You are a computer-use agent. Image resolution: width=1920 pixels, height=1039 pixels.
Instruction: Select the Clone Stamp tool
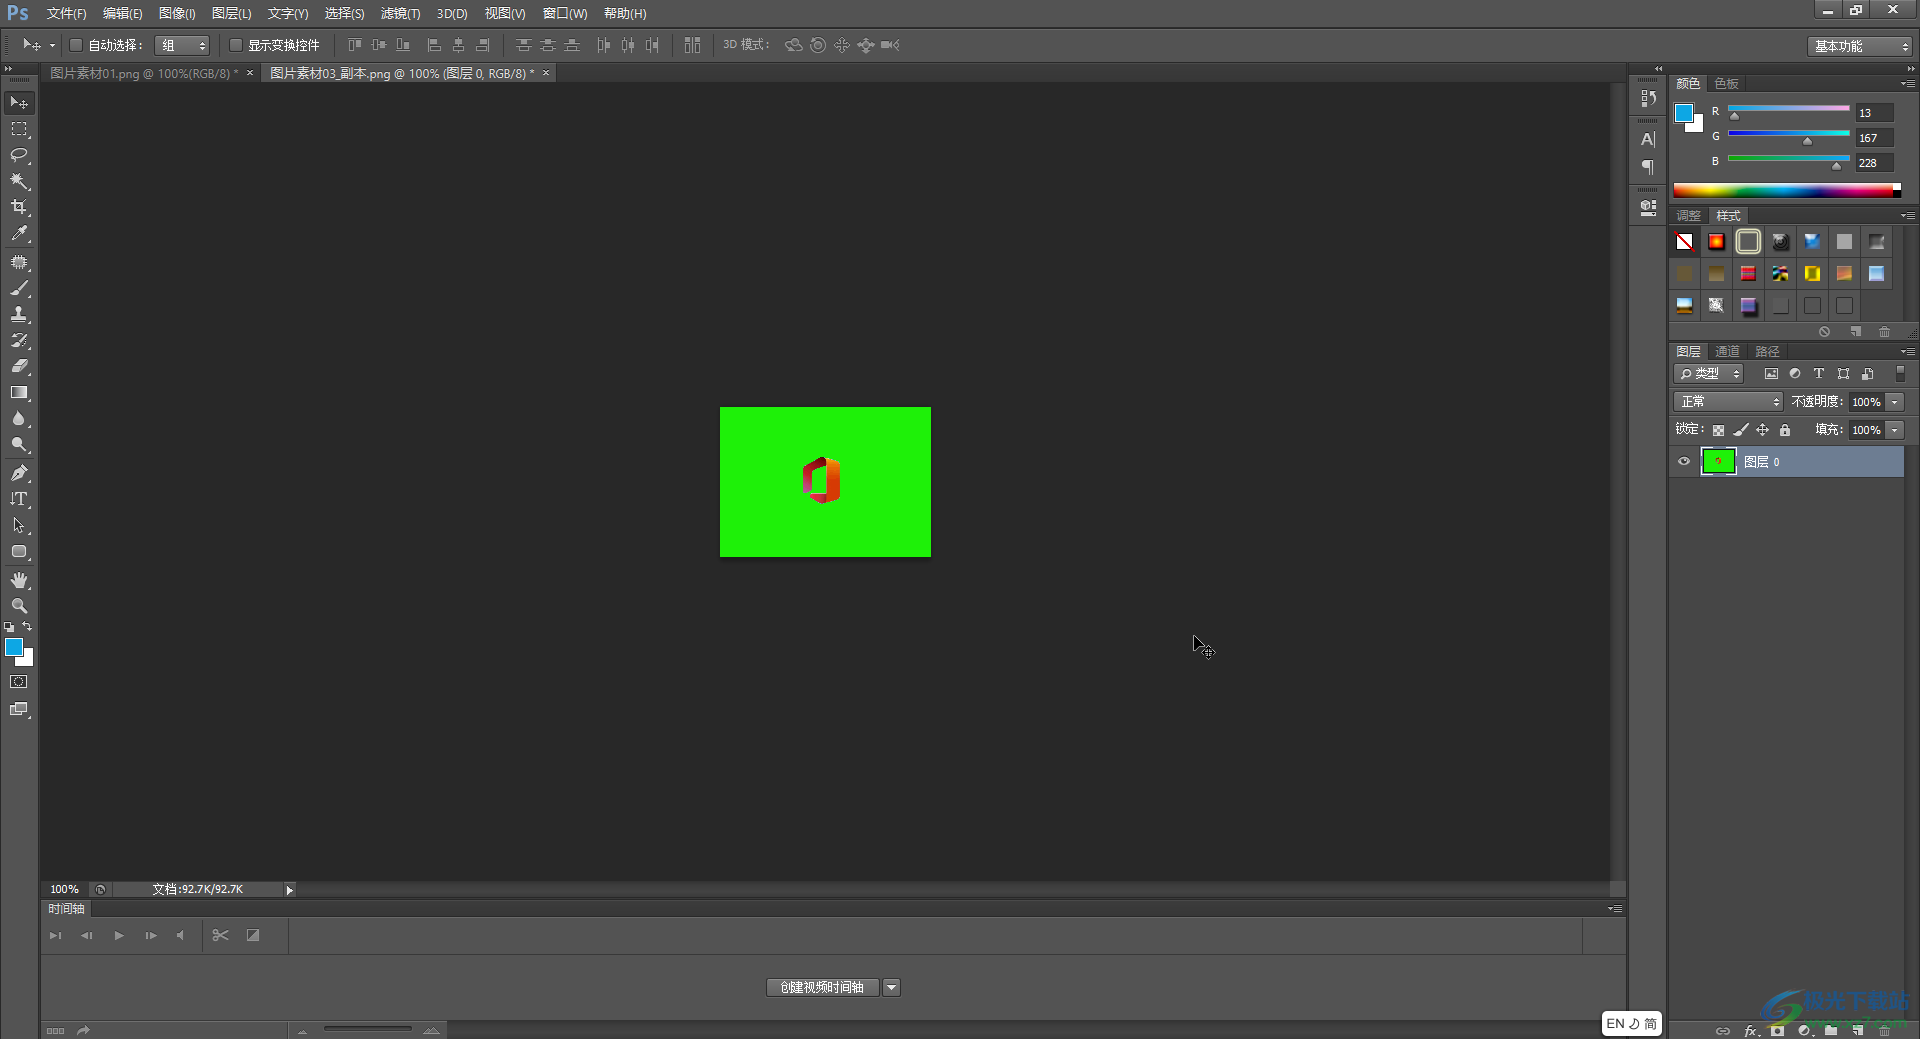(x=19, y=314)
